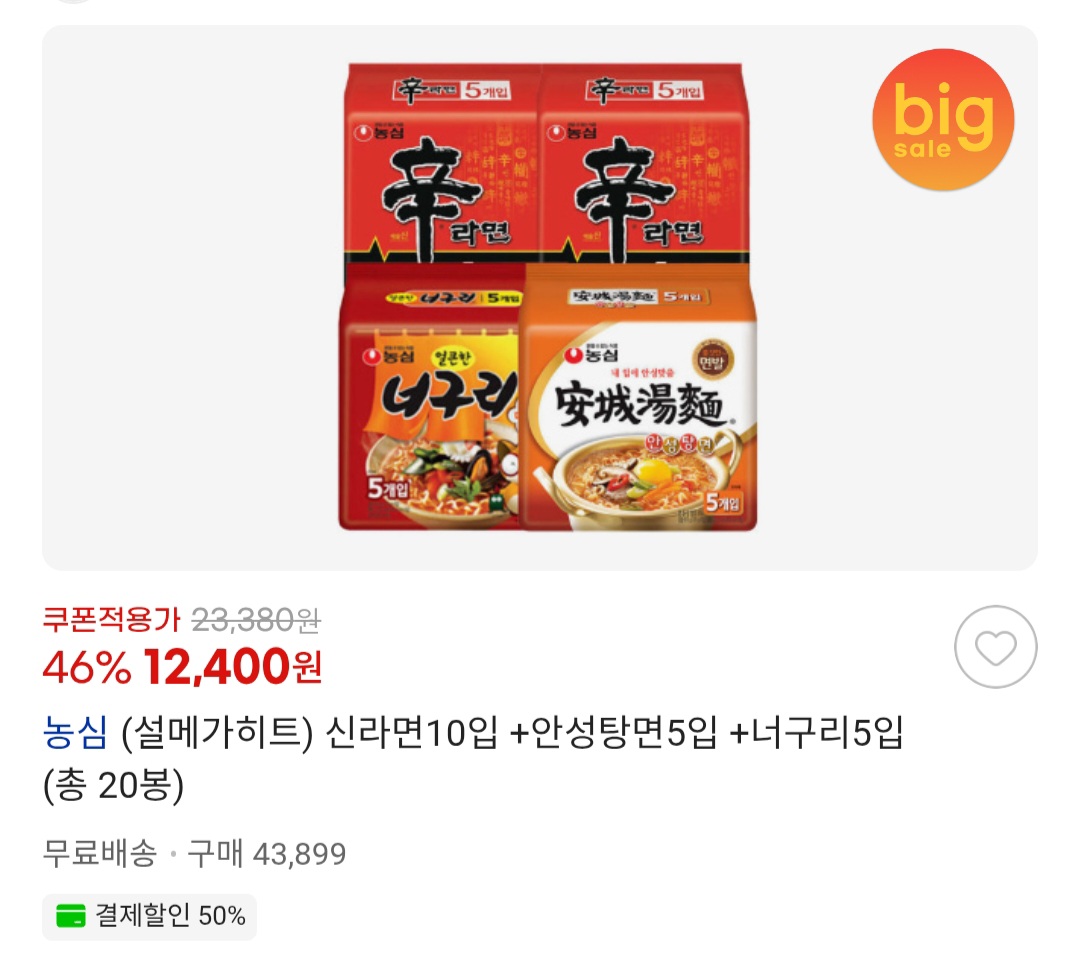The width and height of the screenshot is (1080, 959).
Task: Click the gray product image background
Action: tap(193, 296)
